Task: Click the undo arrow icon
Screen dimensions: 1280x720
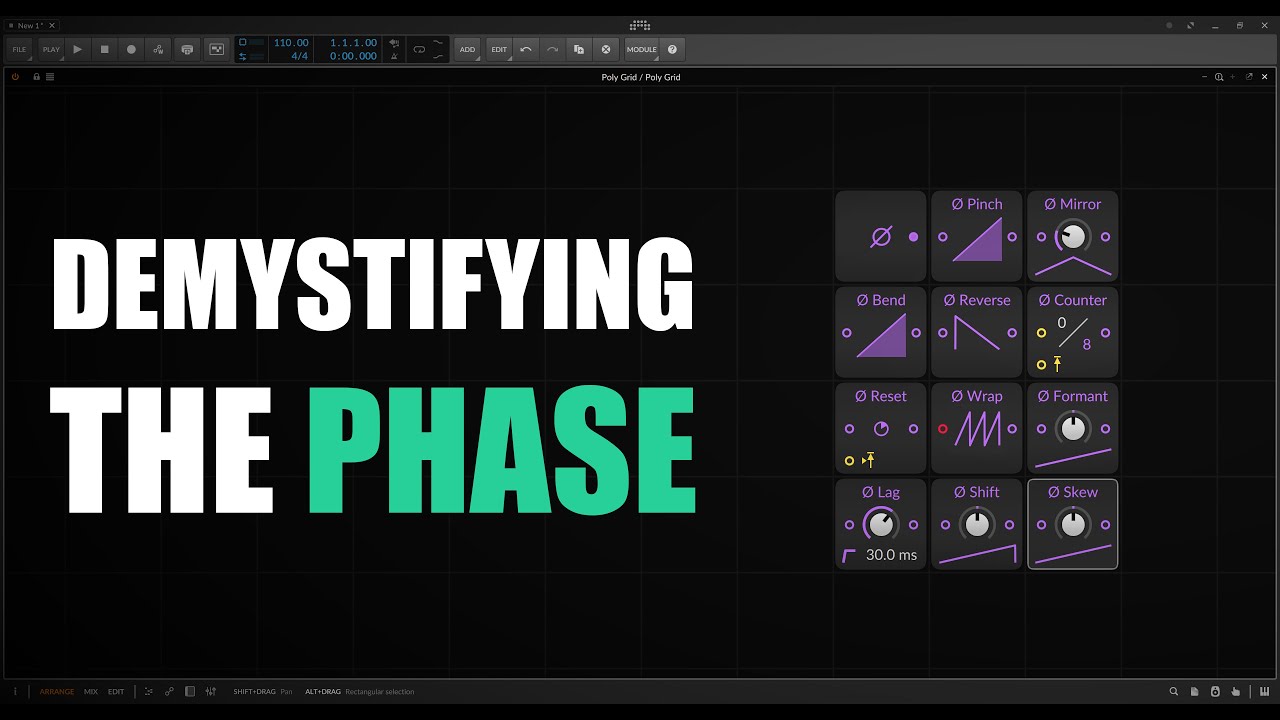Action: [x=526, y=49]
